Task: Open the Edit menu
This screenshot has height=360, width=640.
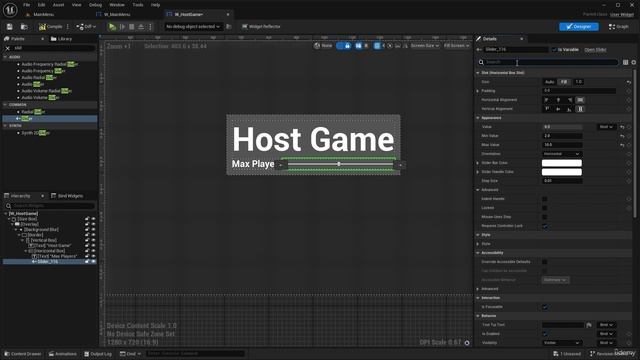Action: tap(41, 5)
